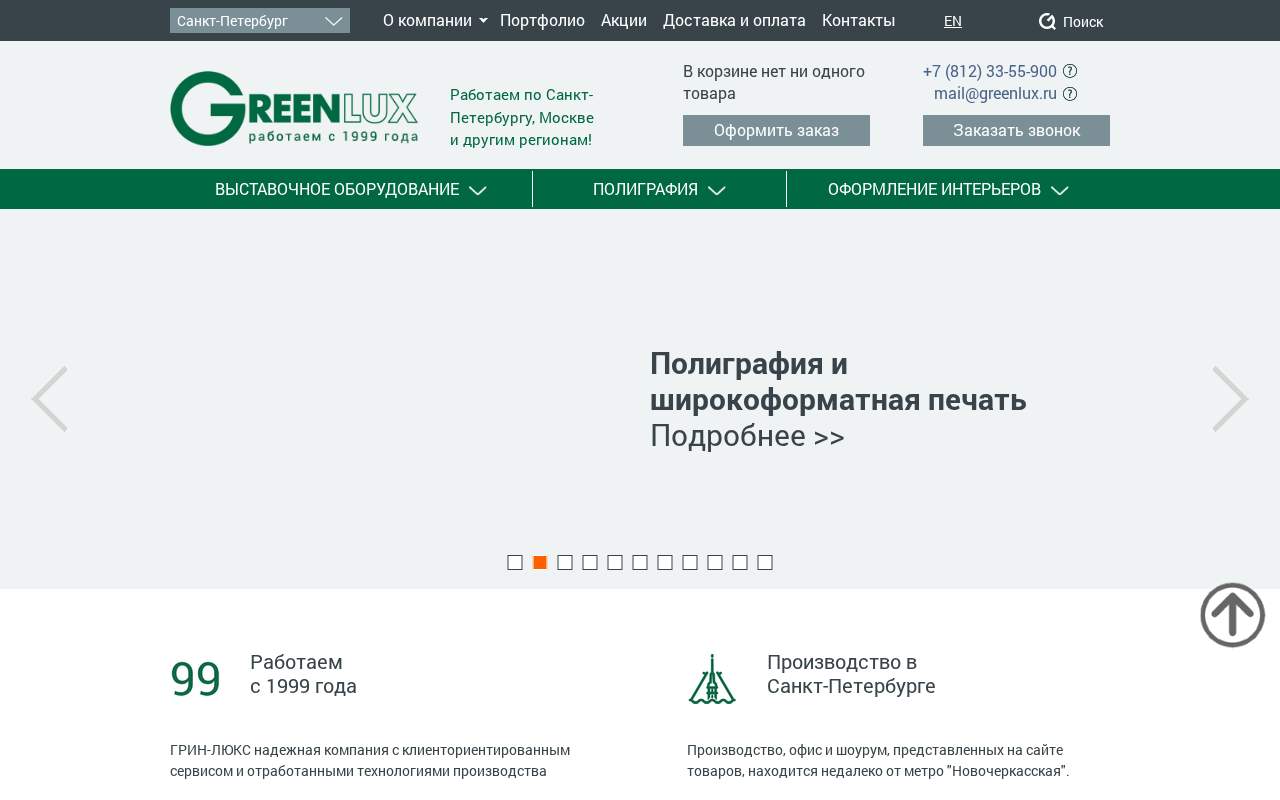Click the Оформить заказ button
This screenshot has height=800, width=1280.
coord(776,130)
